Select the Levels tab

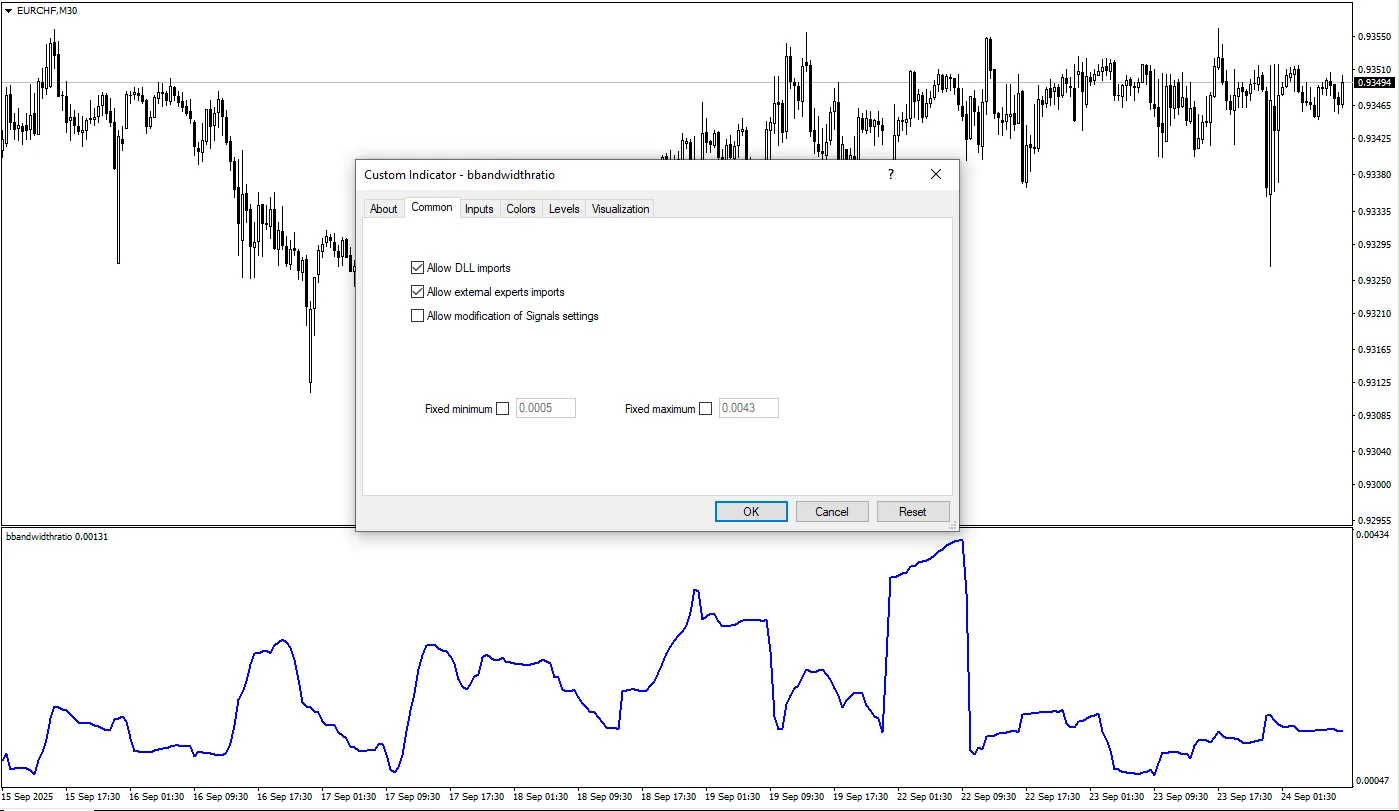coord(564,209)
